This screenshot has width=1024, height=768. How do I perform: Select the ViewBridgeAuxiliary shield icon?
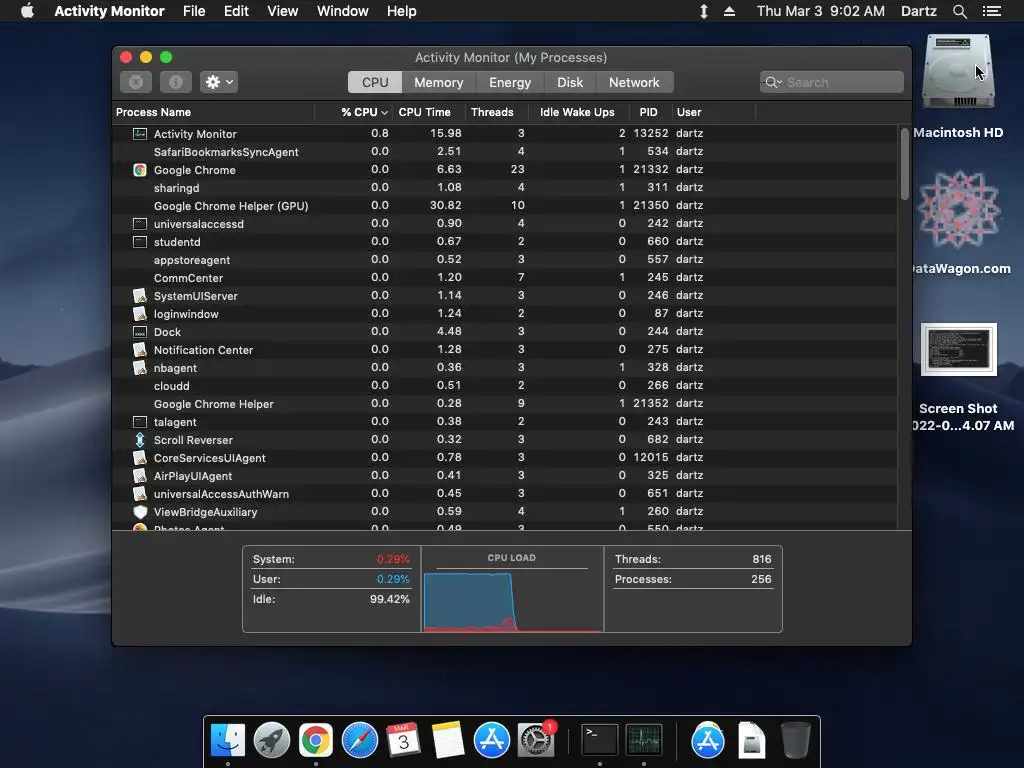(x=140, y=512)
